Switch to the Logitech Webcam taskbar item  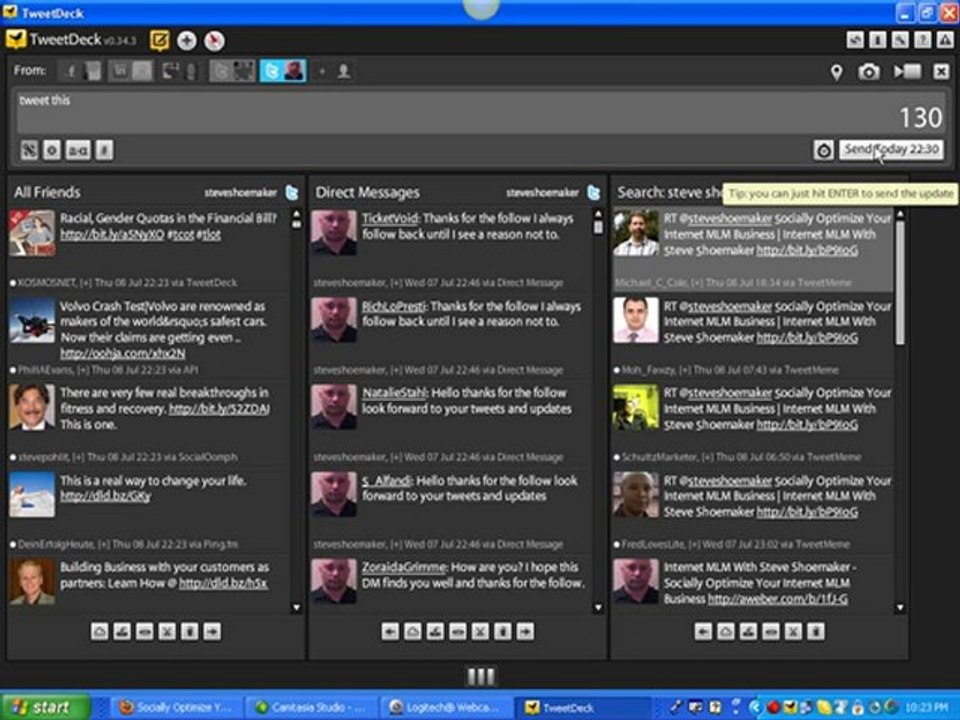tap(446, 708)
